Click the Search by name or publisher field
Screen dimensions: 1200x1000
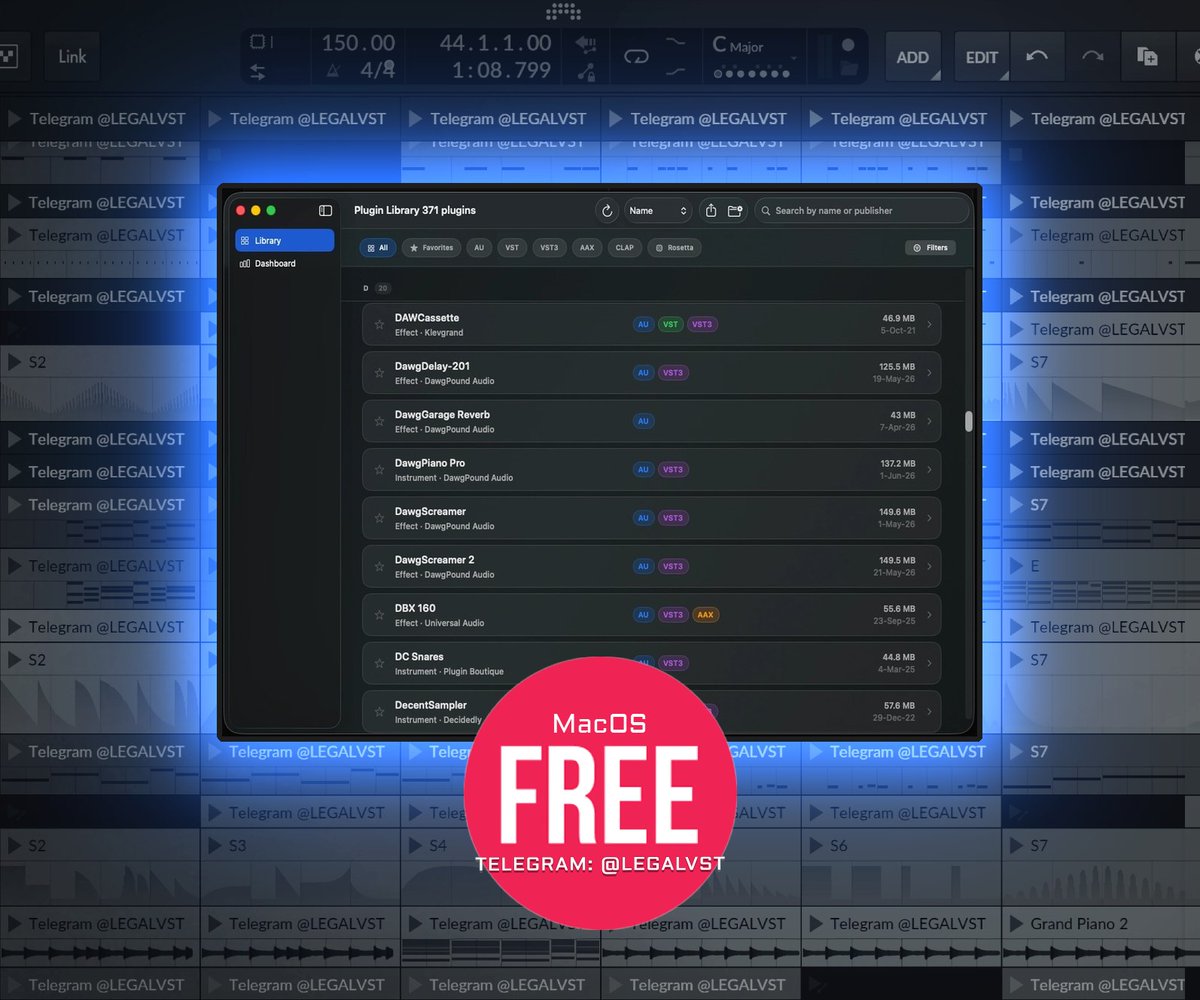point(862,211)
